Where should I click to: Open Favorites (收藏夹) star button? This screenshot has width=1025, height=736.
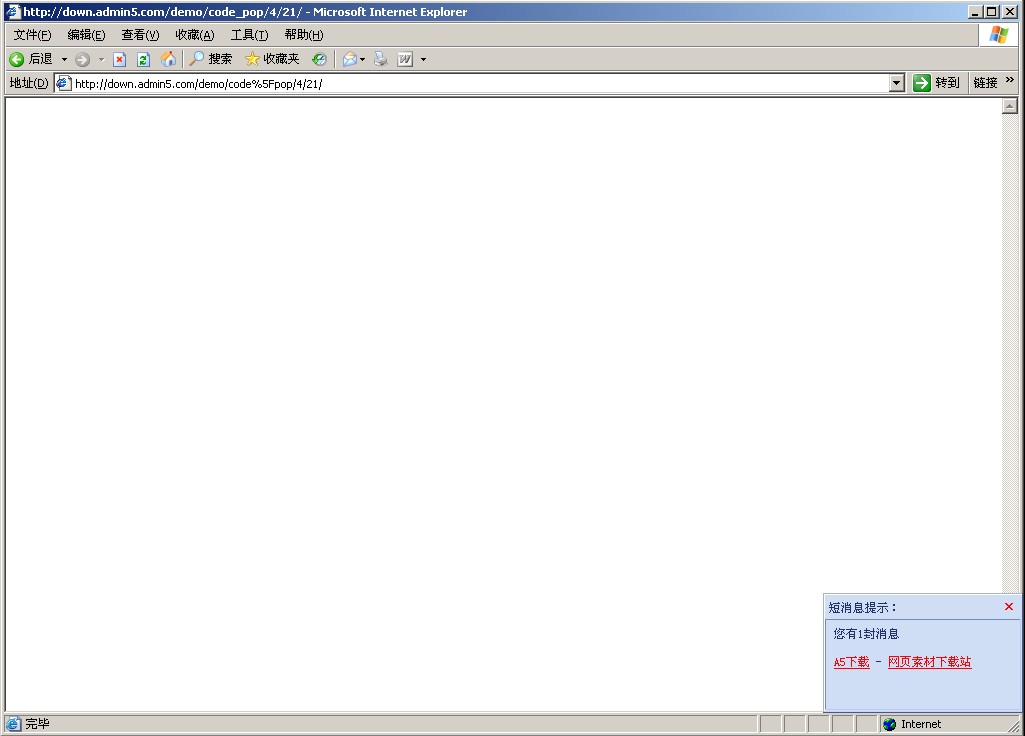272,59
